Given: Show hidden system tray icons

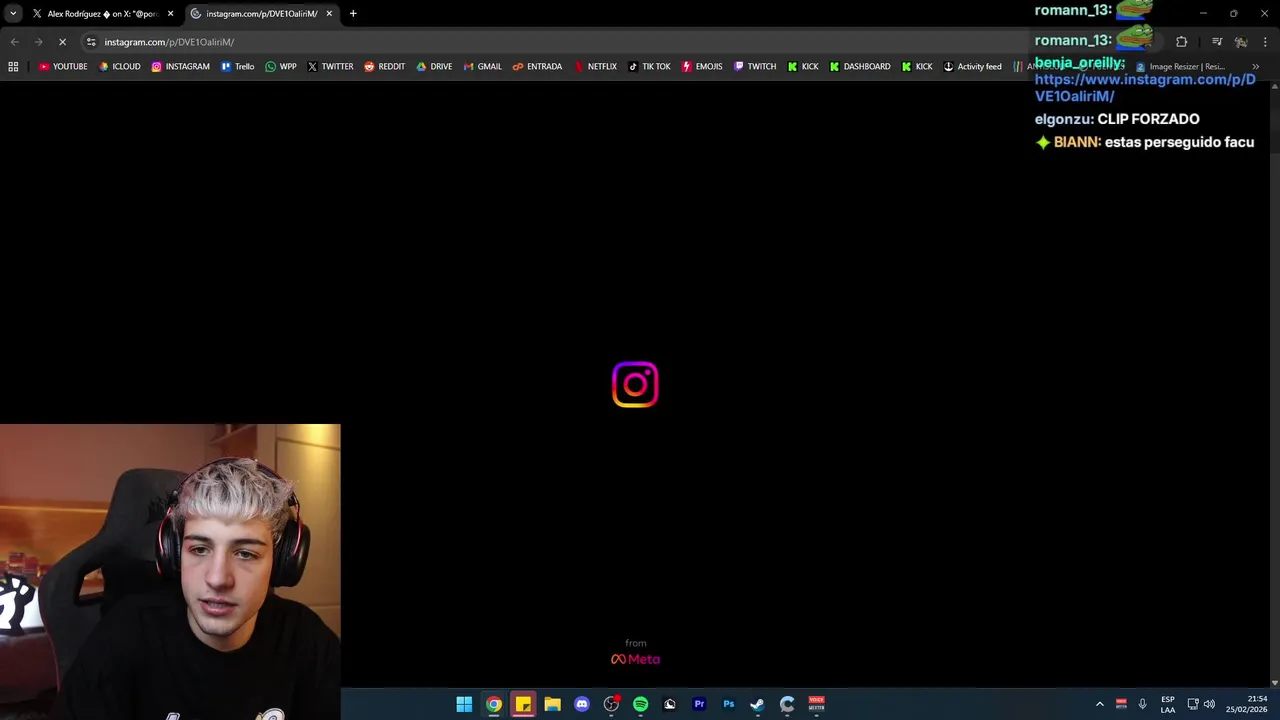Looking at the screenshot, I should (1100, 704).
